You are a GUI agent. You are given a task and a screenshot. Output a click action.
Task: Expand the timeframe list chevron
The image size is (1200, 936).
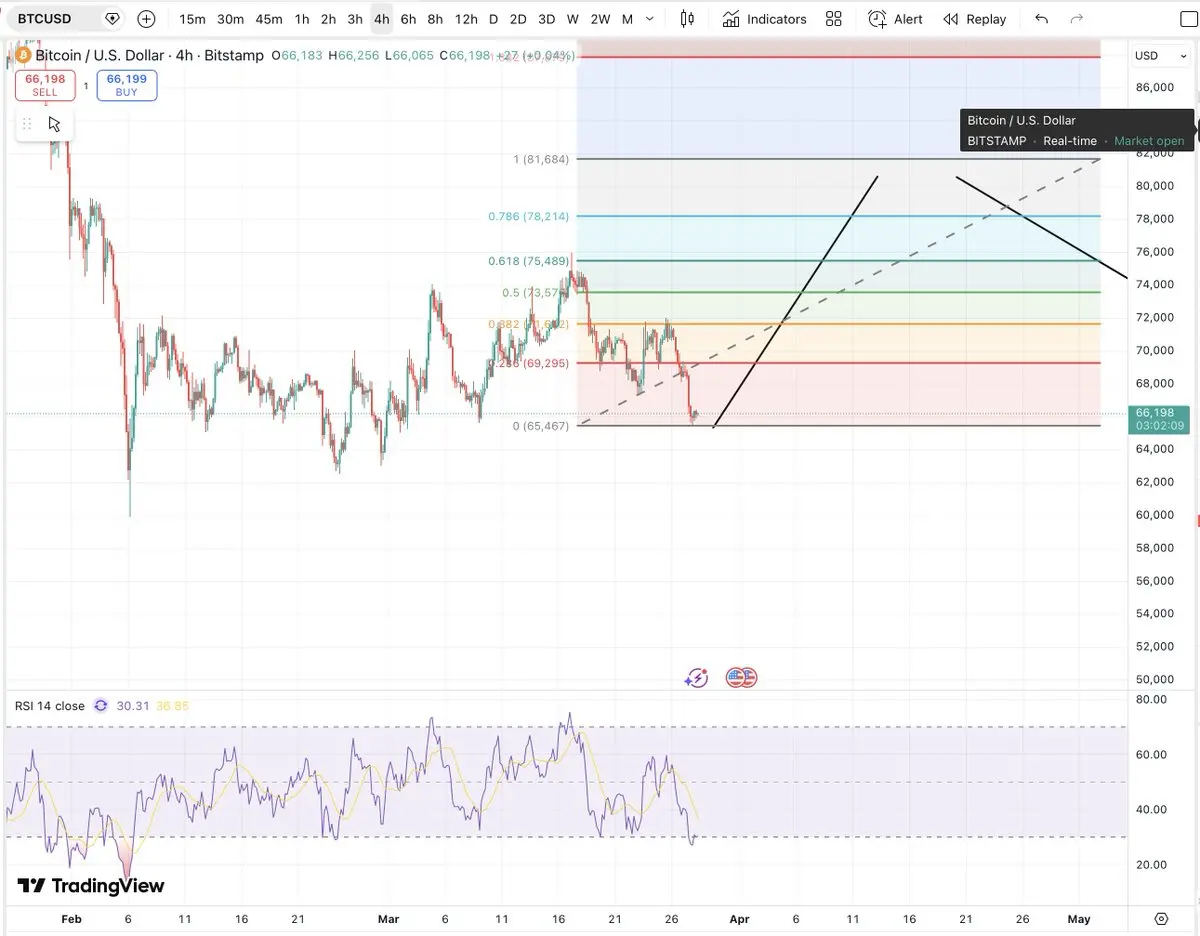(x=651, y=19)
